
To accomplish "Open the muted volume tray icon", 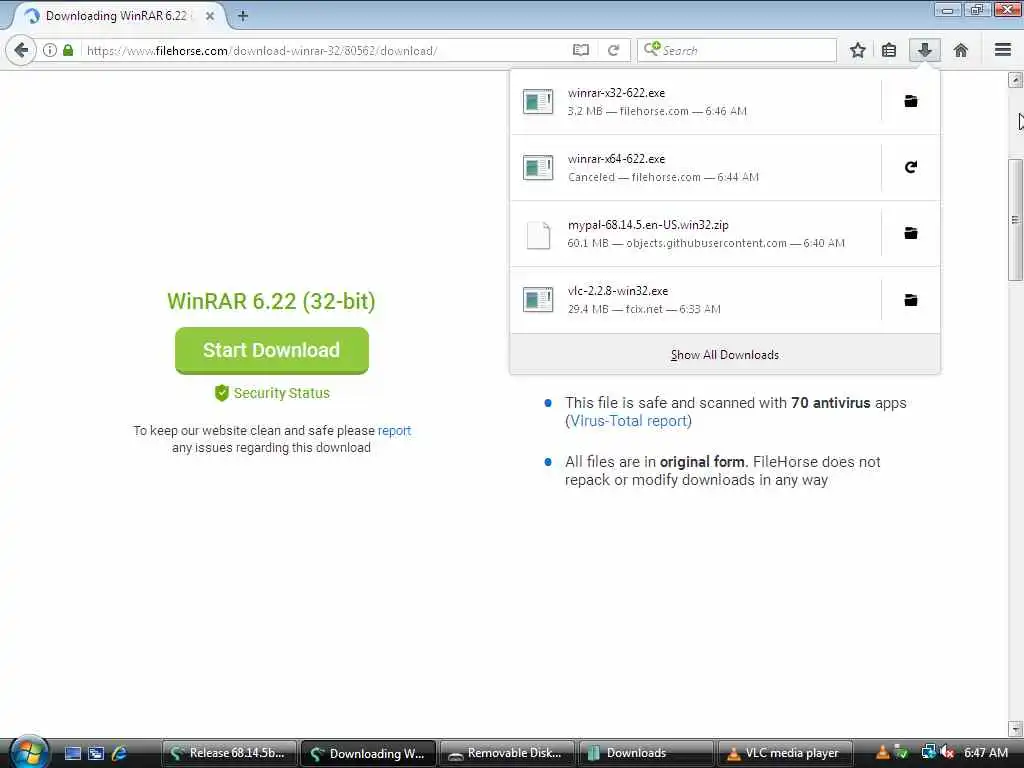I will pos(946,752).
